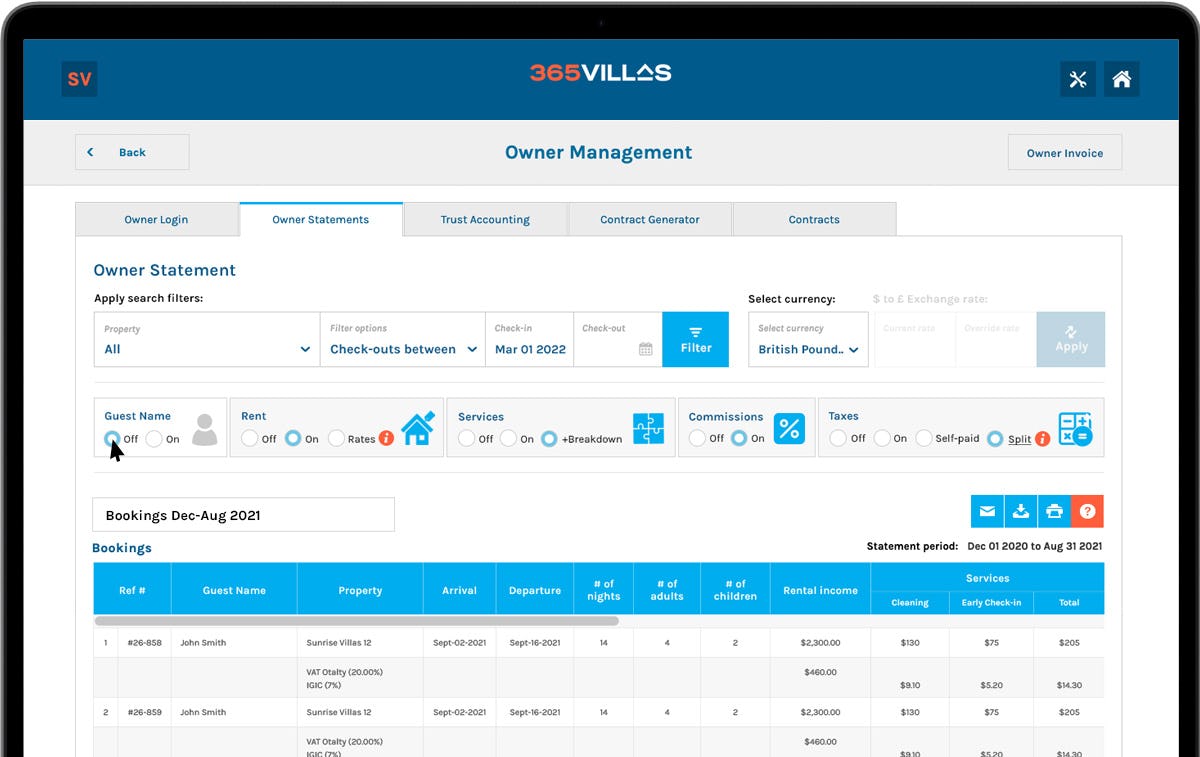The height and width of the screenshot is (757, 1200).
Task: Click the Override rate field
Action: [996, 339]
